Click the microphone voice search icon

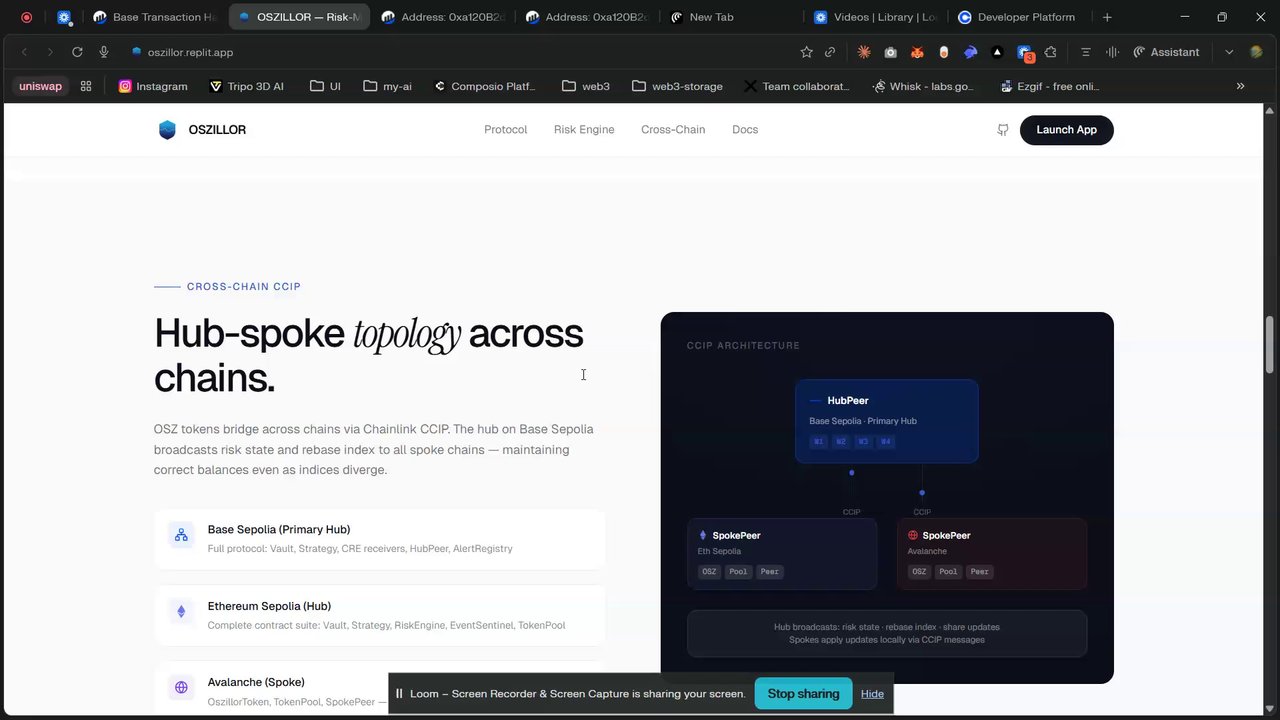[x=103, y=52]
